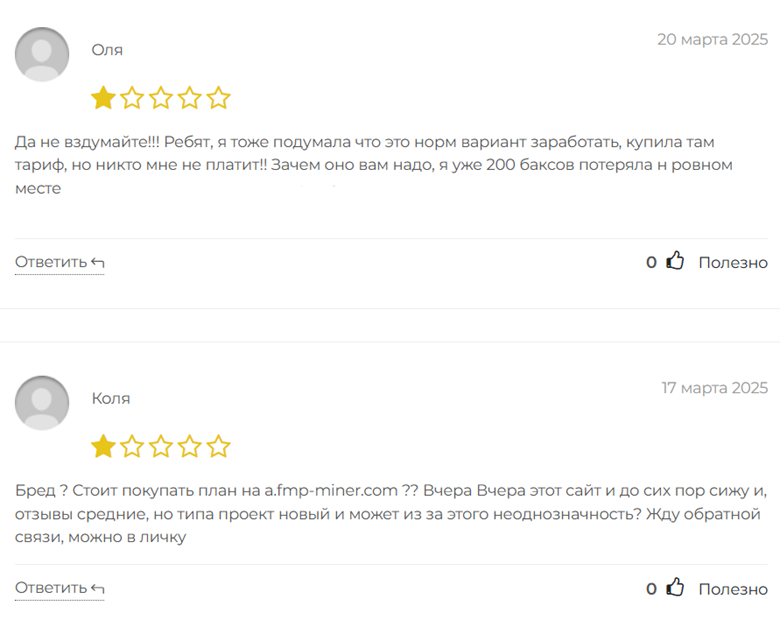Click first filled star in Коля's rating

pos(103,446)
